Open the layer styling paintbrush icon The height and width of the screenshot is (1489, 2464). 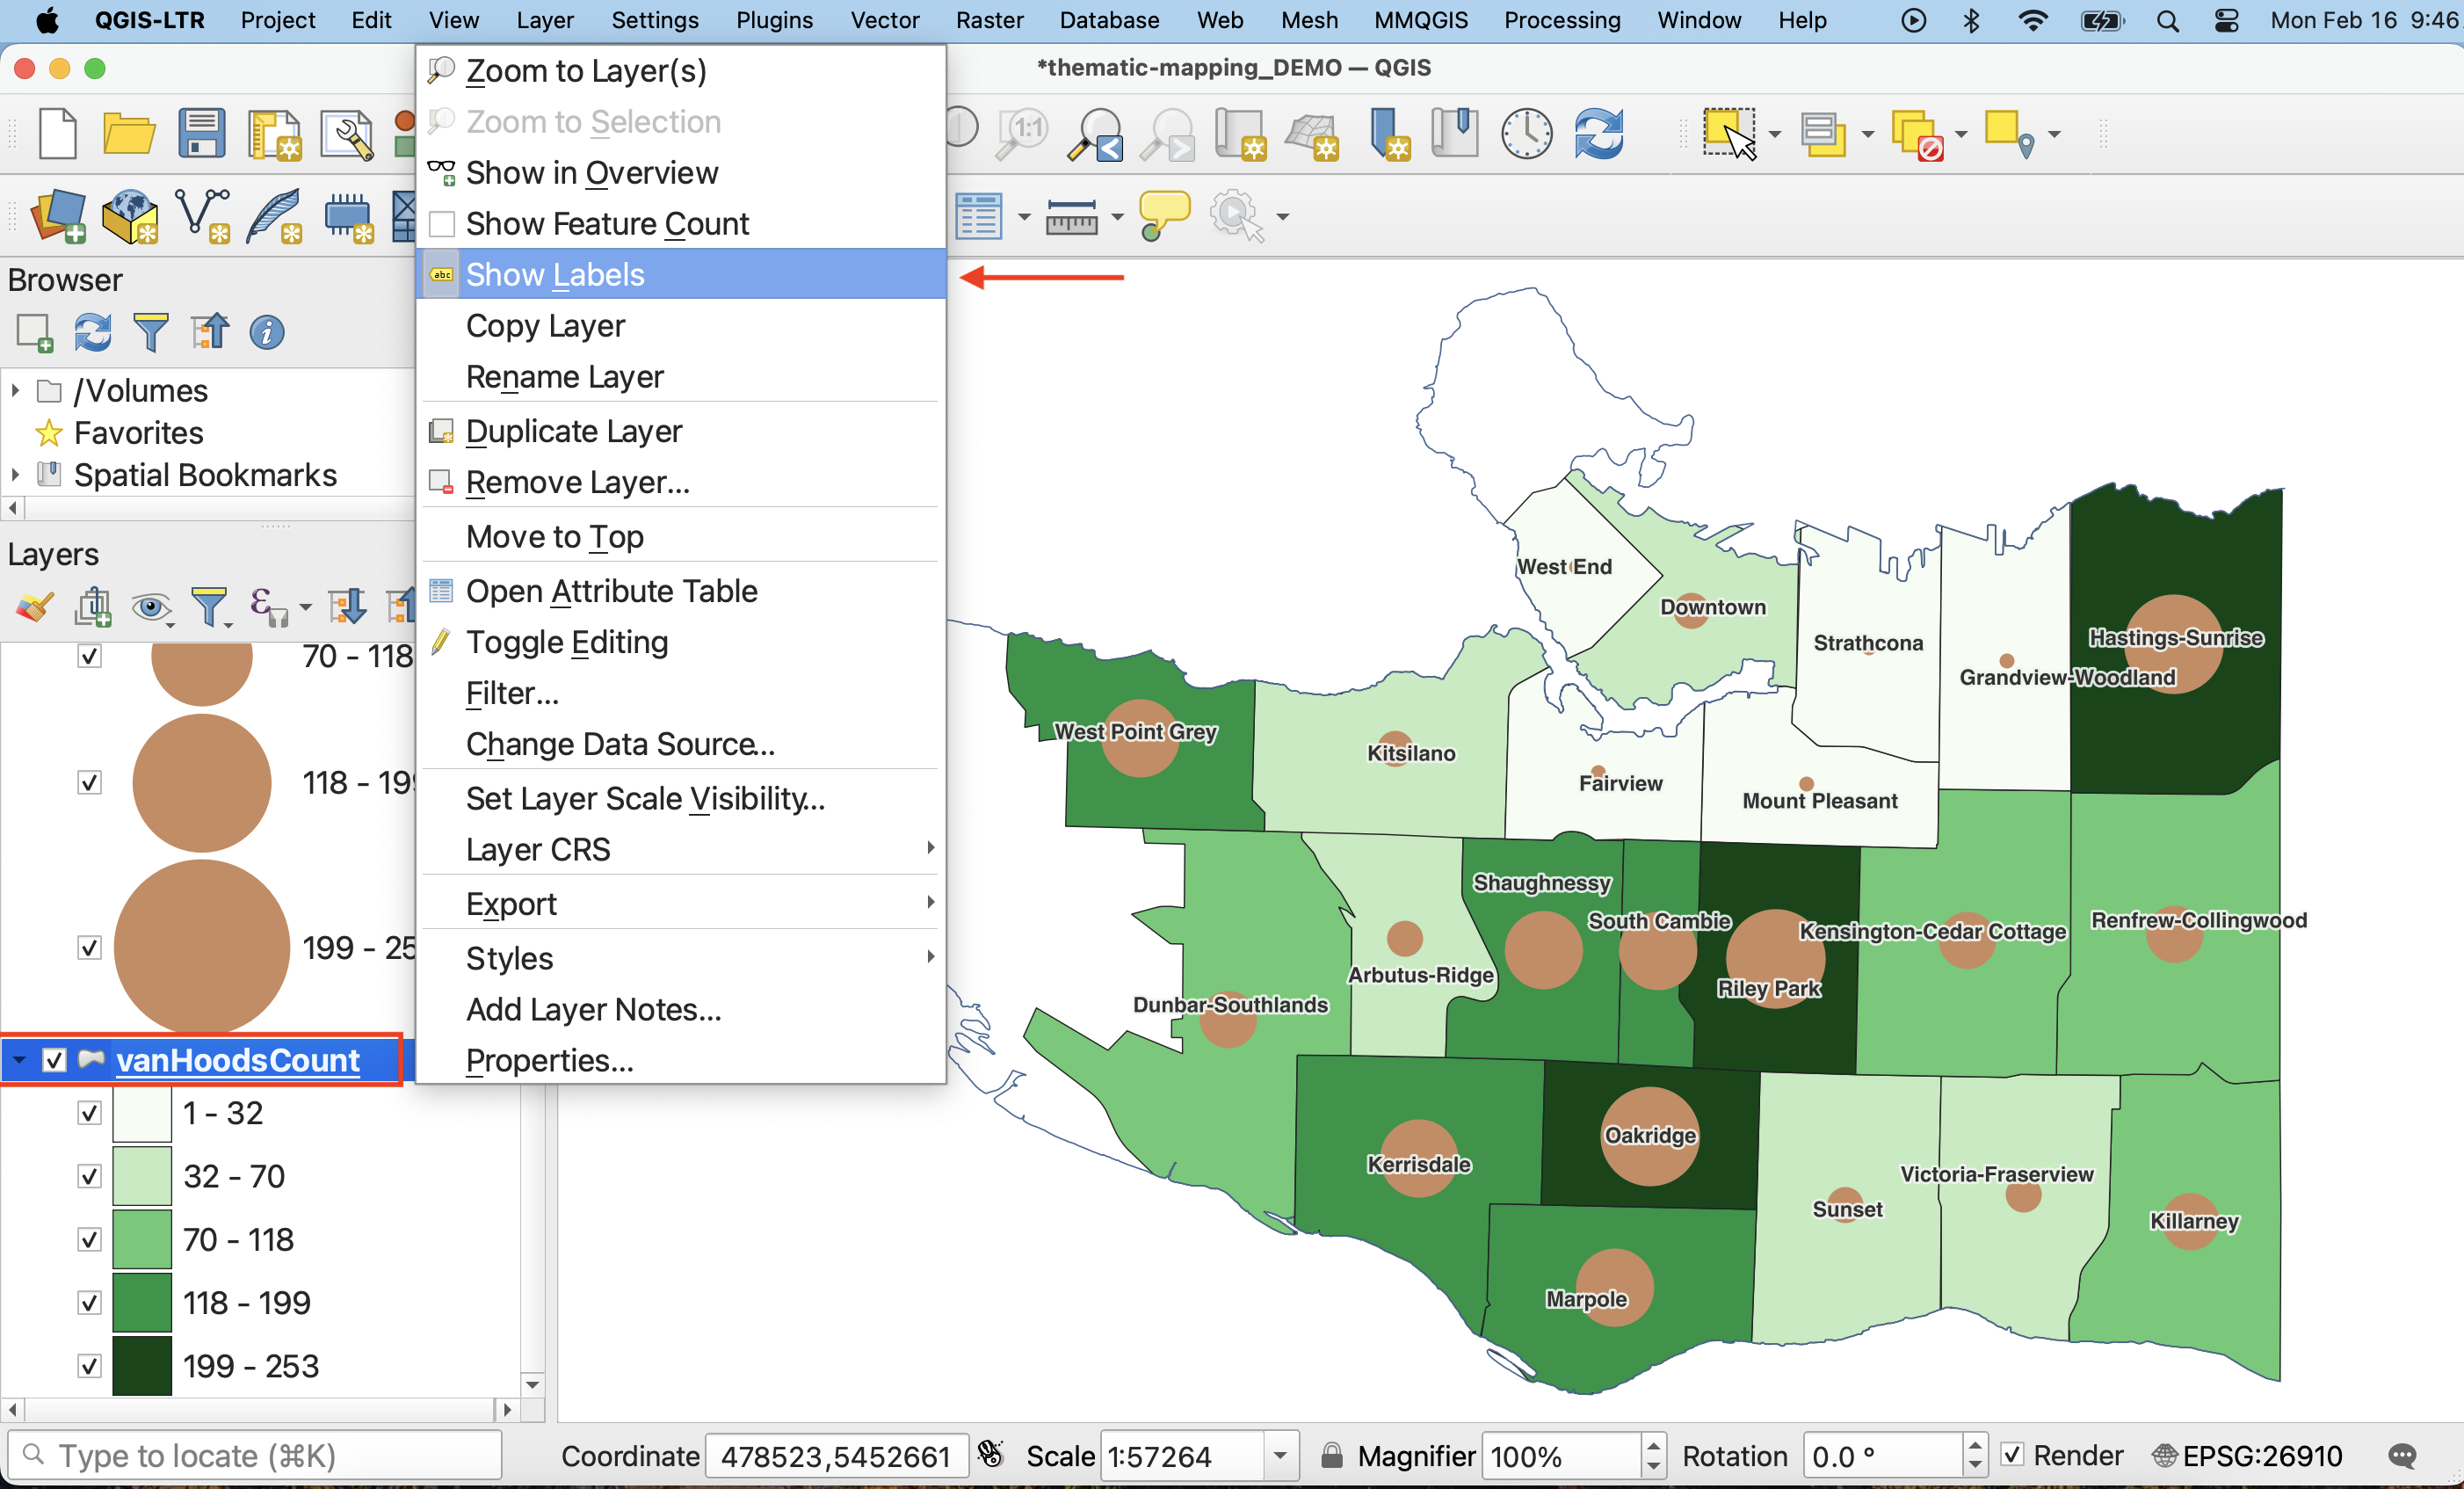[34, 606]
